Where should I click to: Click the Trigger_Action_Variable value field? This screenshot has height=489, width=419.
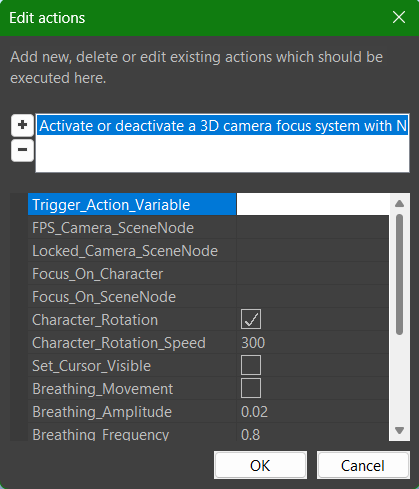[313, 204]
